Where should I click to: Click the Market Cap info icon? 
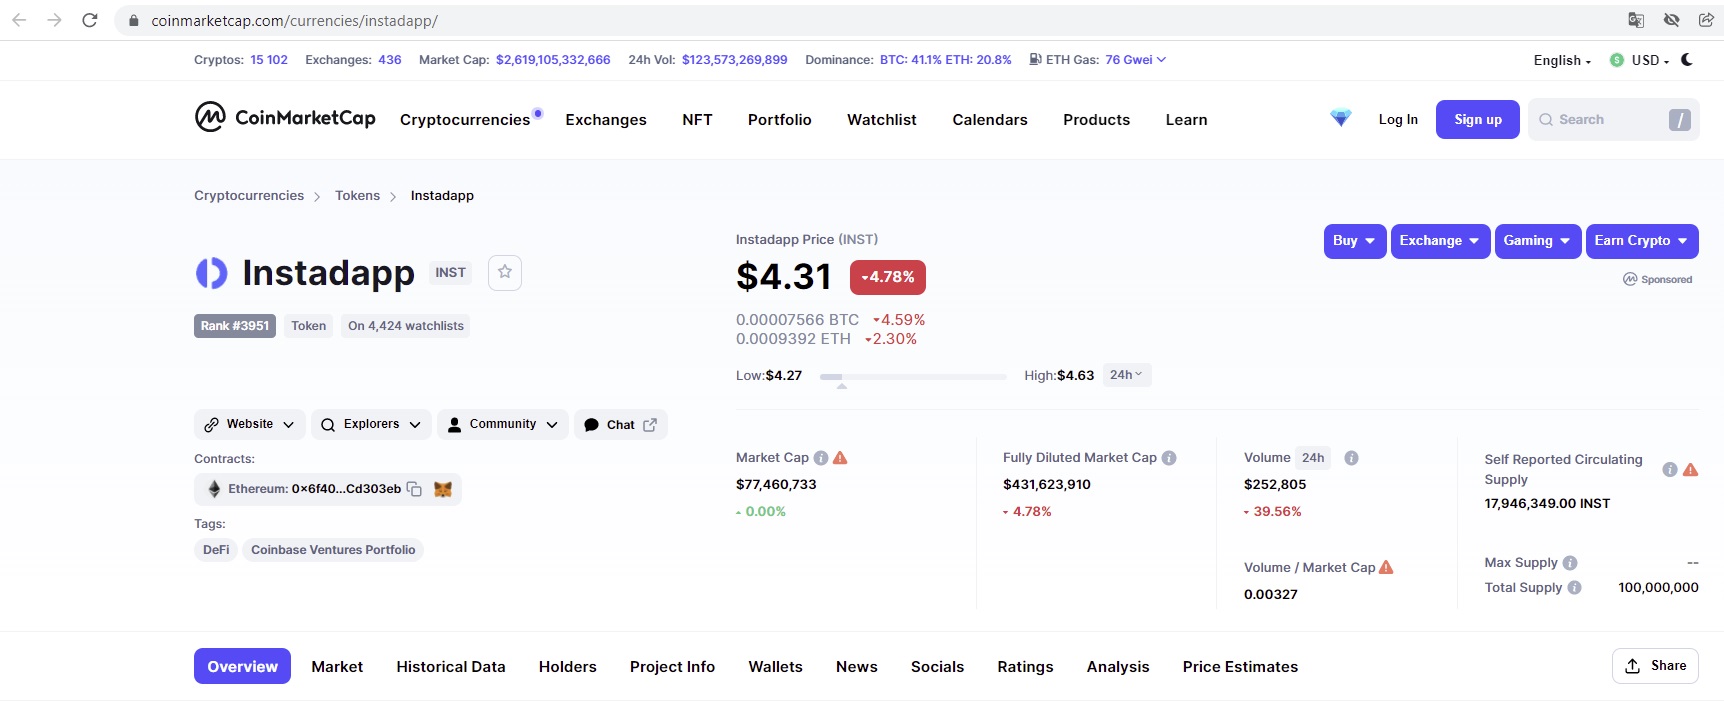[821, 458]
